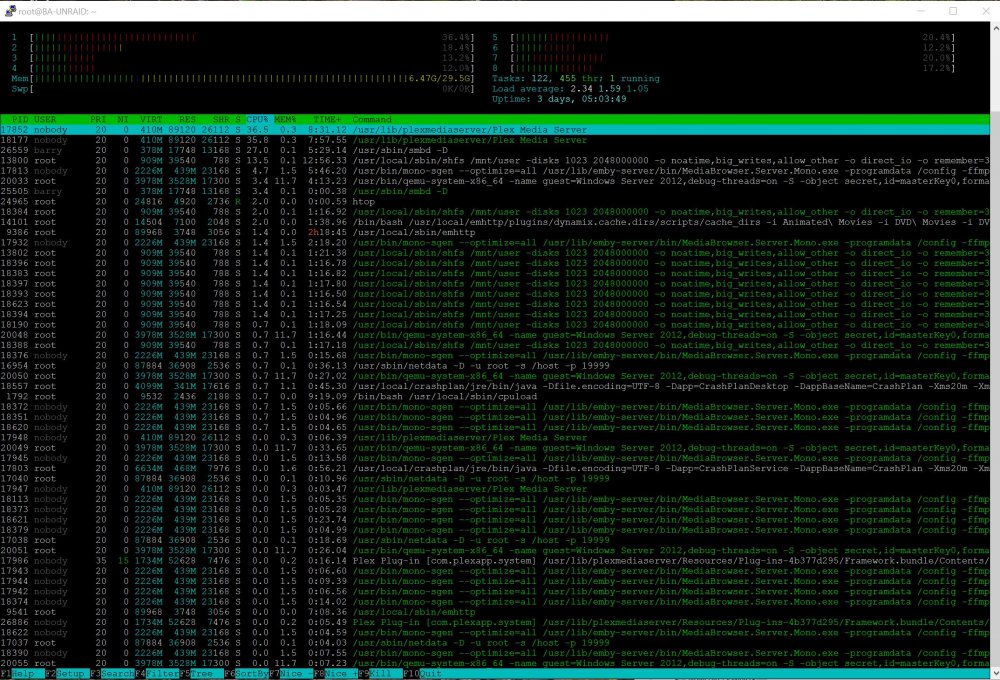Click F10 Quit in the bottom bar
Viewport: 1000px width, 680px height.
click(x=422, y=674)
